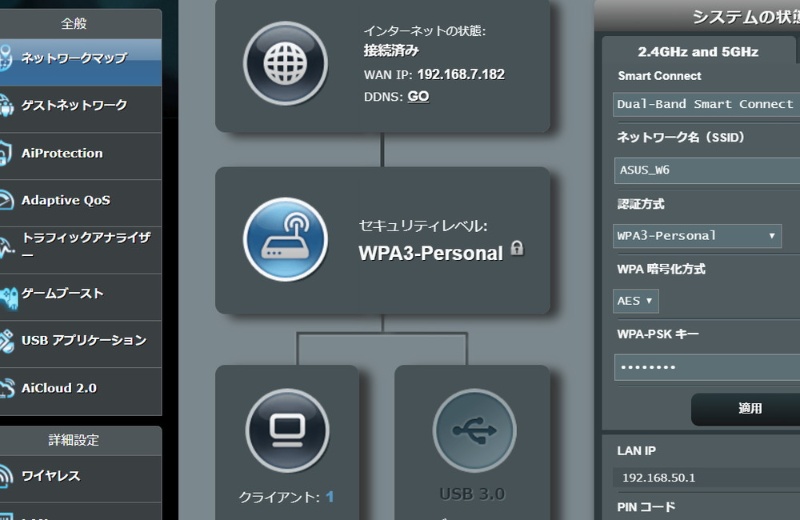Click the USB 3.0 device icon
The height and width of the screenshot is (520, 800).
[x=473, y=429]
